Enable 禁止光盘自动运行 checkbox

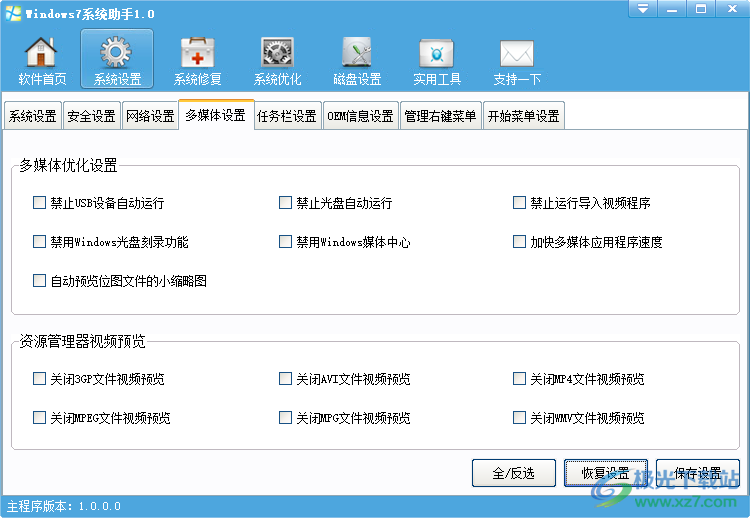point(285,203)
